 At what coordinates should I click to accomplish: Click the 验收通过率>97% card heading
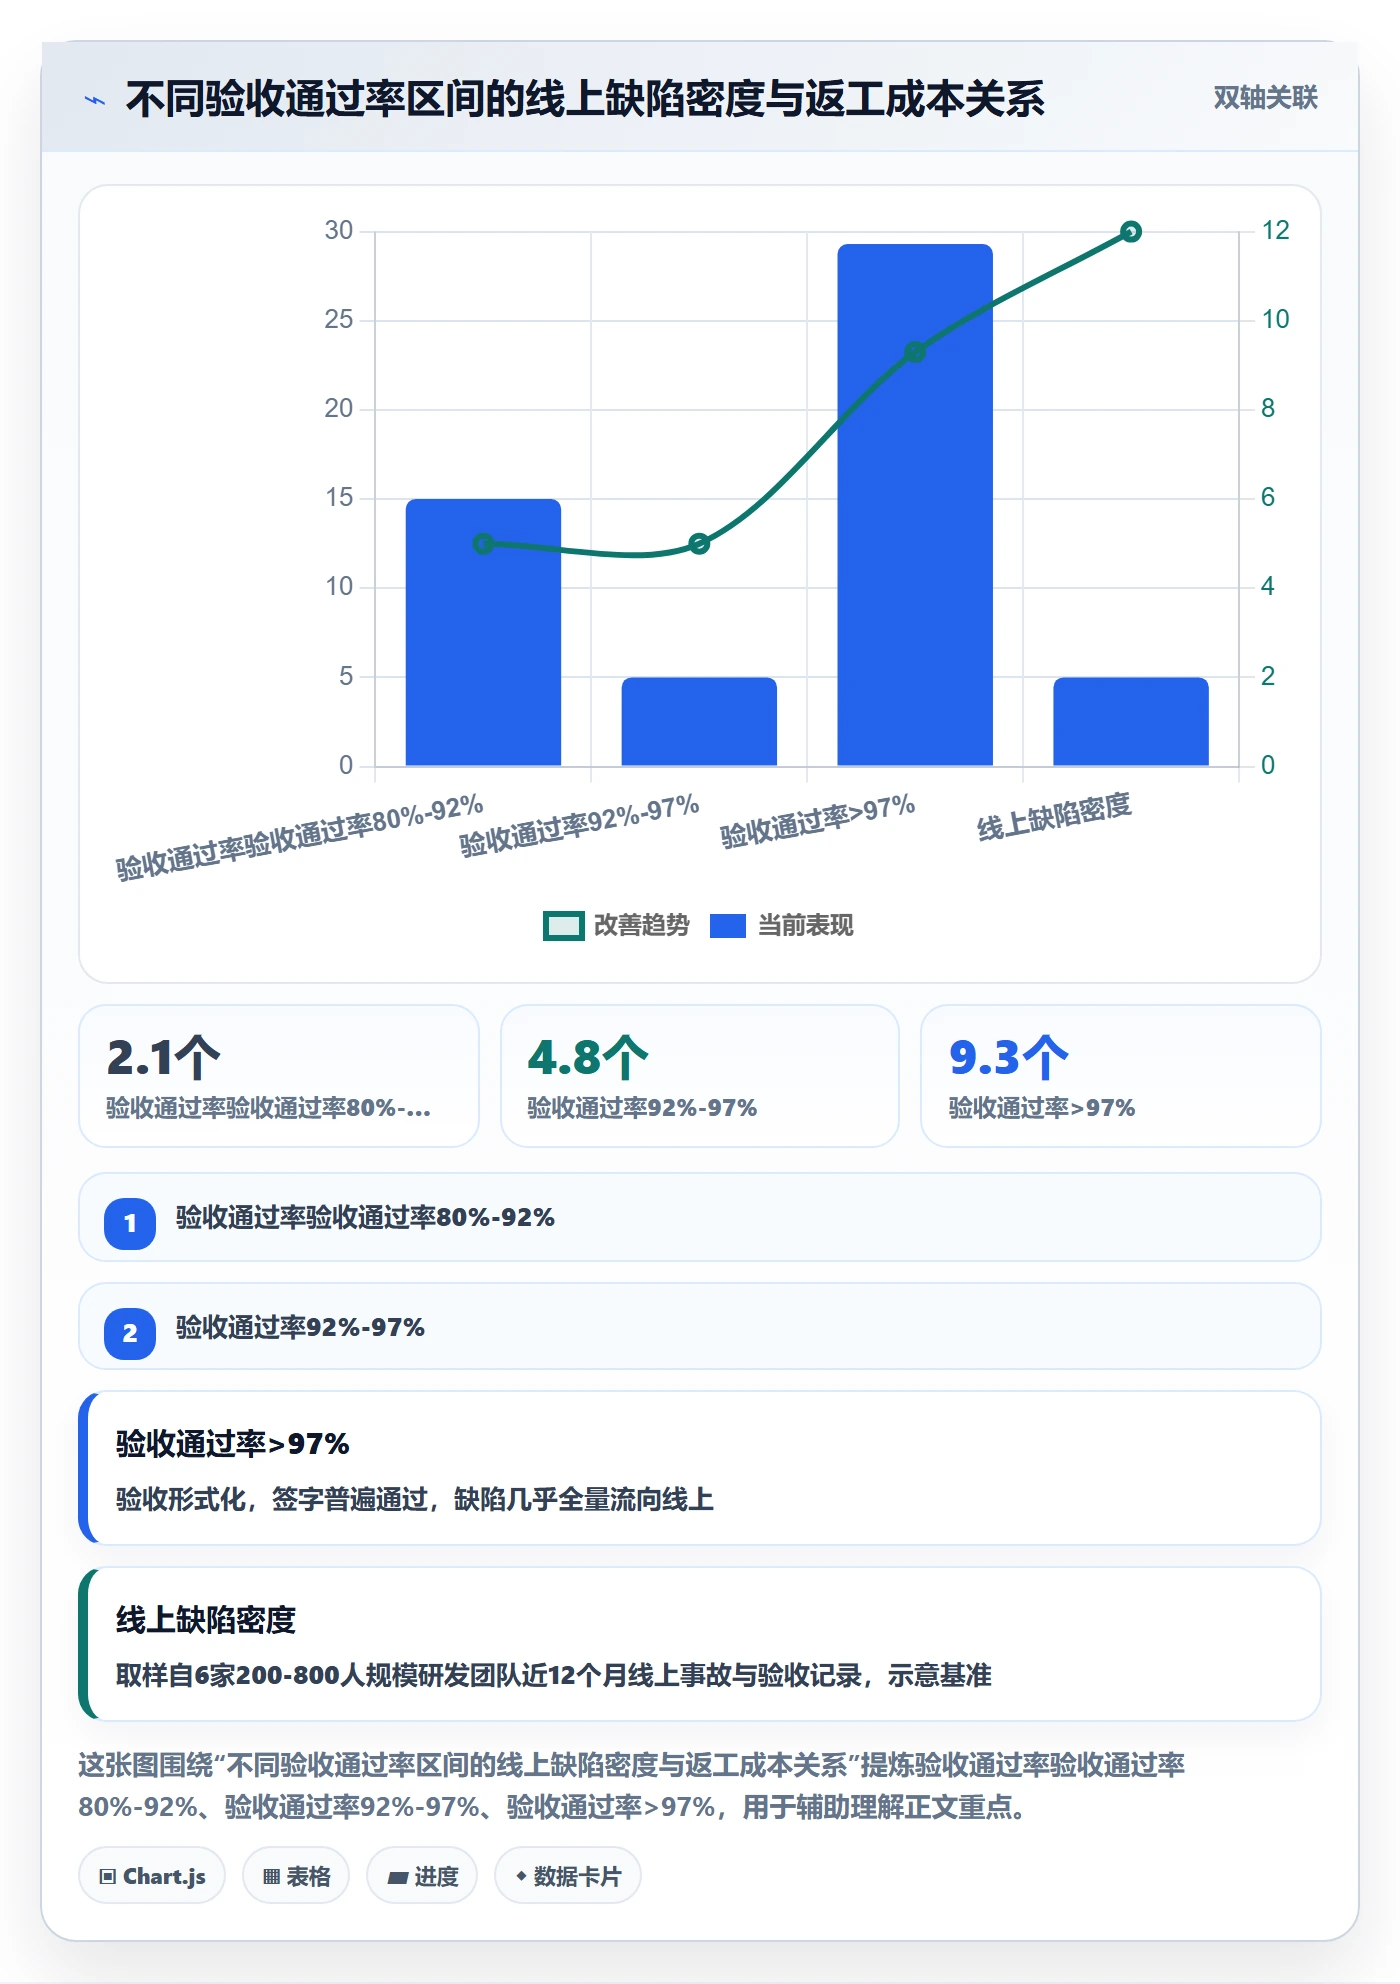(233, 1444)
